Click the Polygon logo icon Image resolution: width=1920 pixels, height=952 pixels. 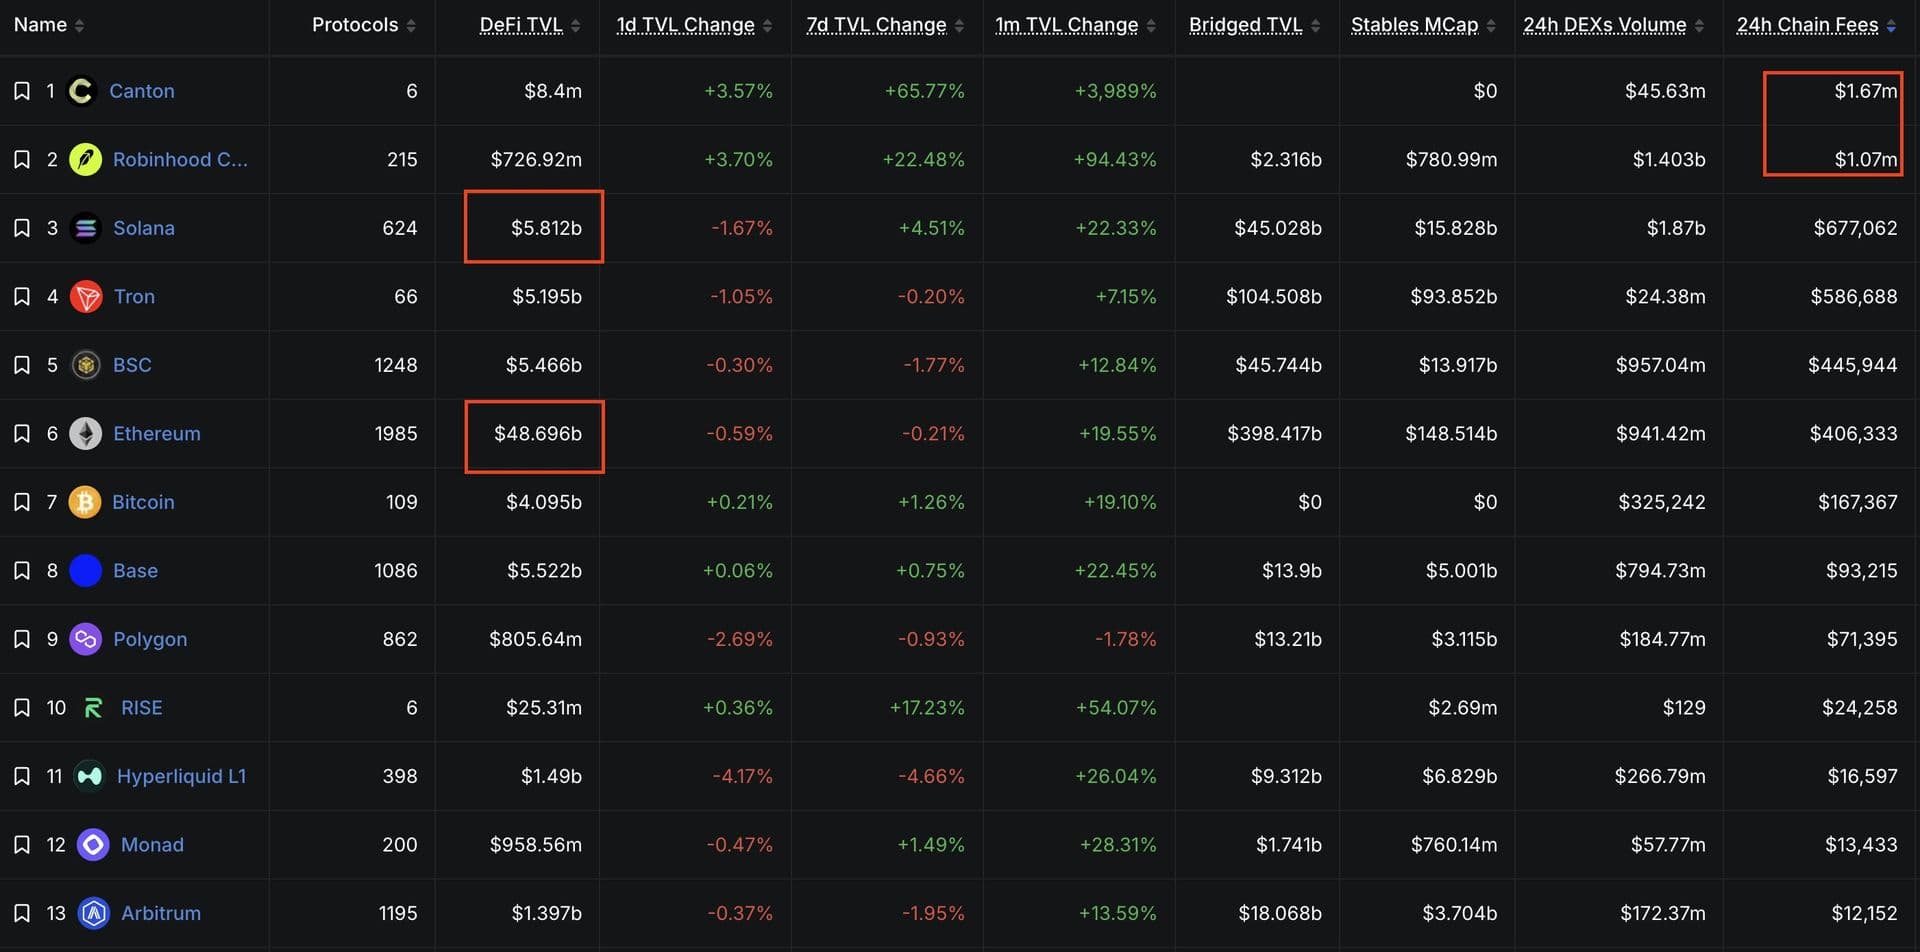pos(85,639)
